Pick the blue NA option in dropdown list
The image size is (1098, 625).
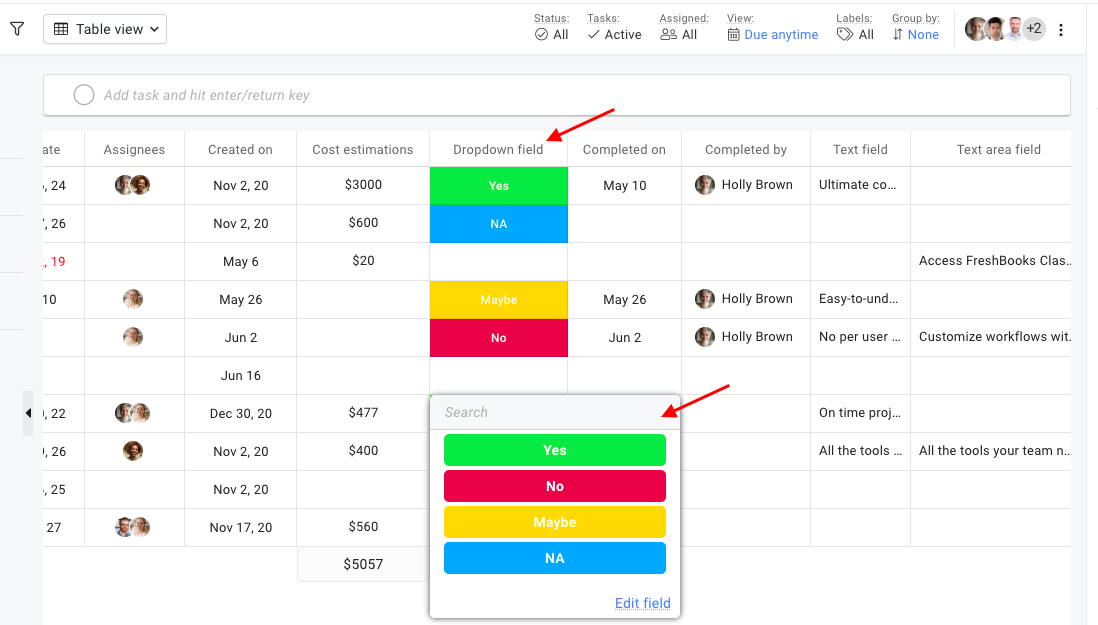coord(554,558)
